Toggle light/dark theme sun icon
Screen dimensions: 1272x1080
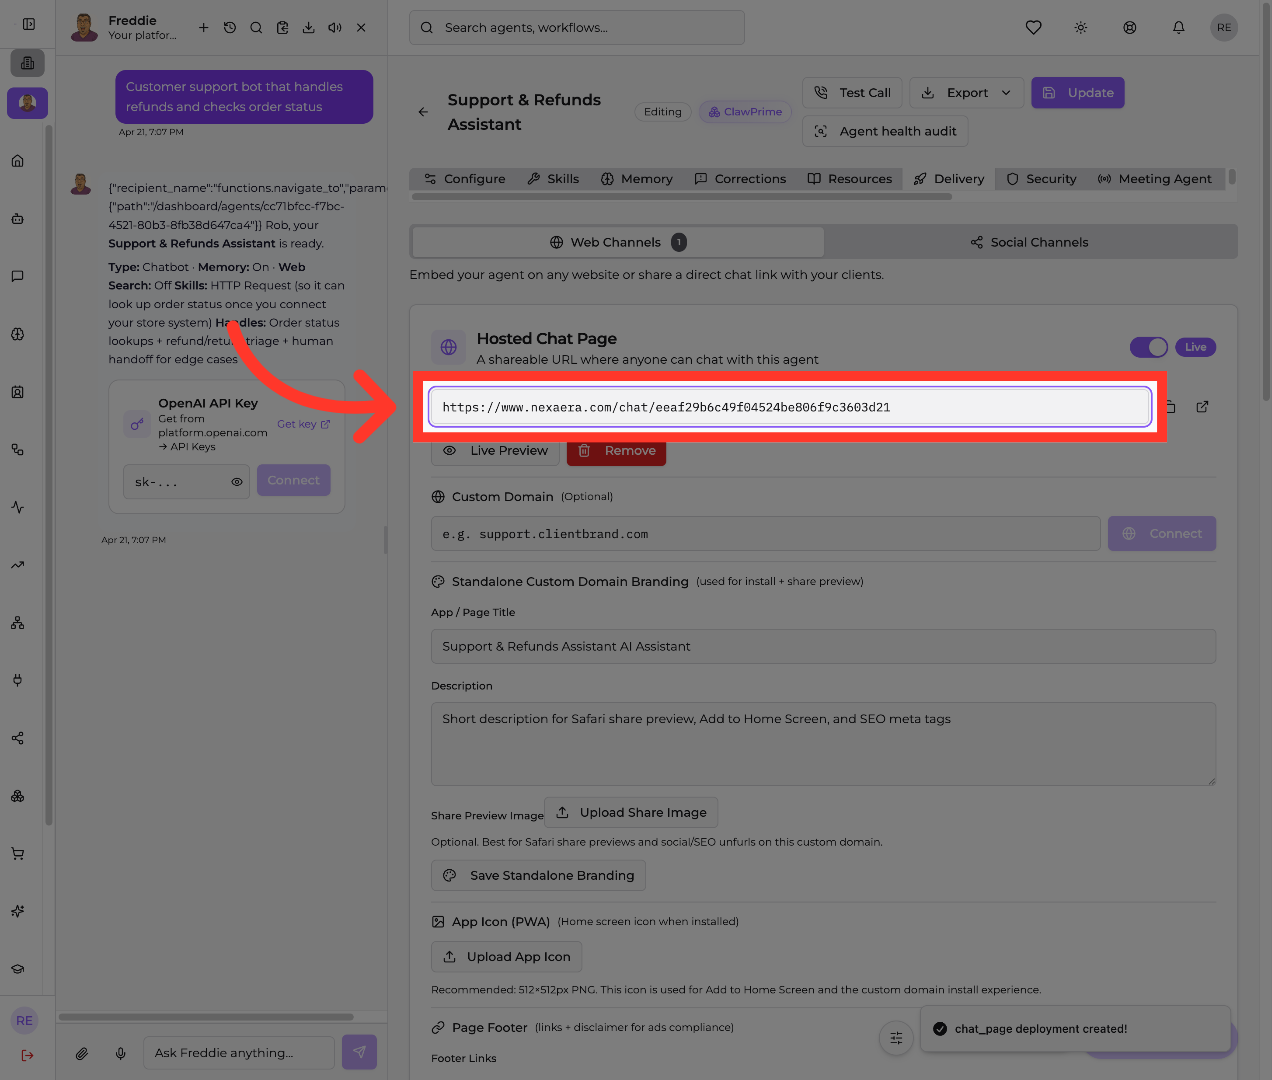(1081, 28)
